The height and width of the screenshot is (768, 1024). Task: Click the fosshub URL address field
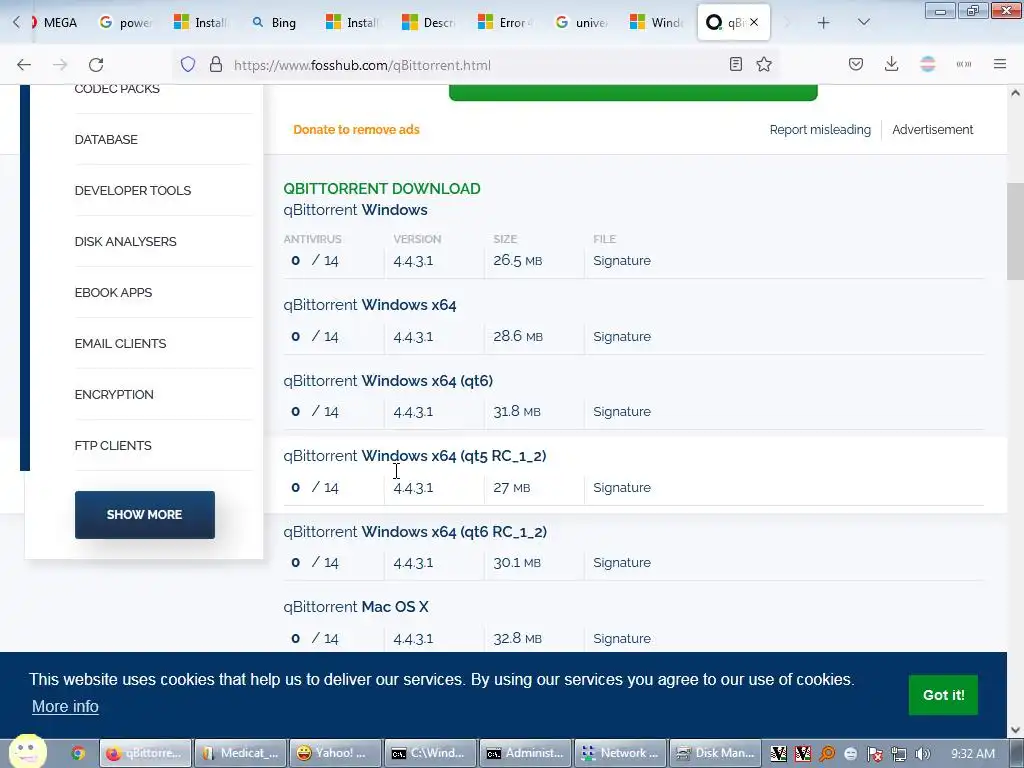[x=477, y=65]
